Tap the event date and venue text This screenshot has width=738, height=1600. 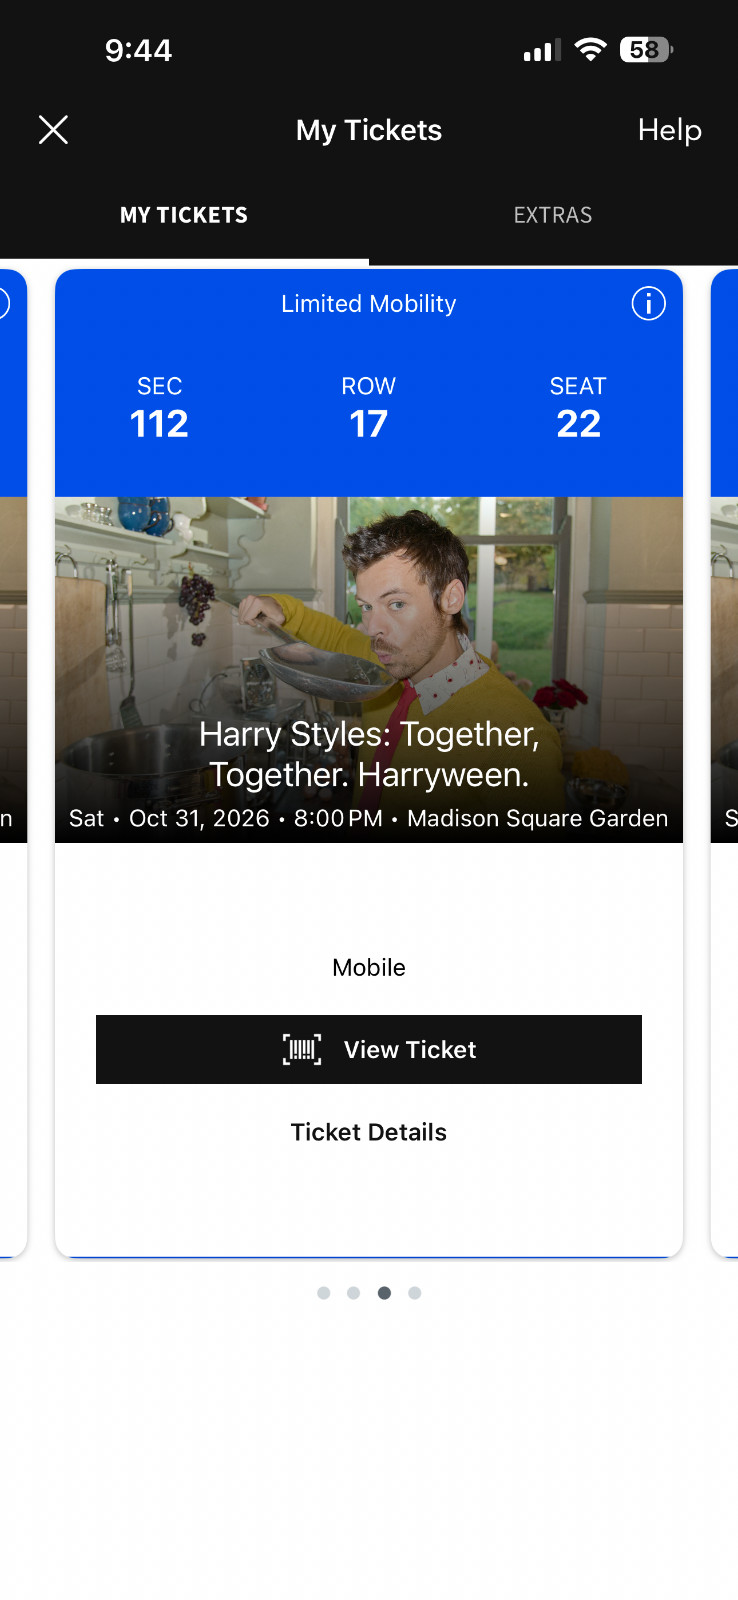tap(368, 818)
